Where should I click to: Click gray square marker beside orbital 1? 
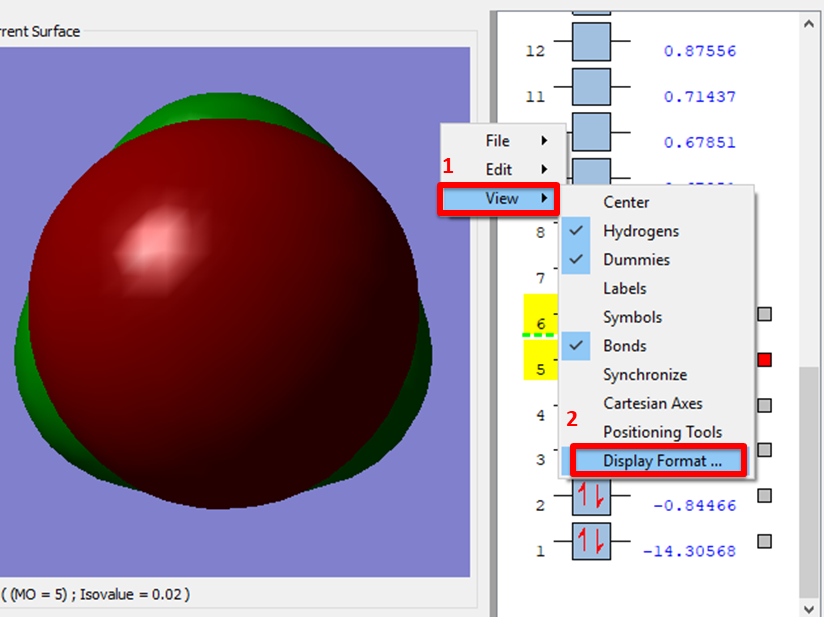(765, 541)
